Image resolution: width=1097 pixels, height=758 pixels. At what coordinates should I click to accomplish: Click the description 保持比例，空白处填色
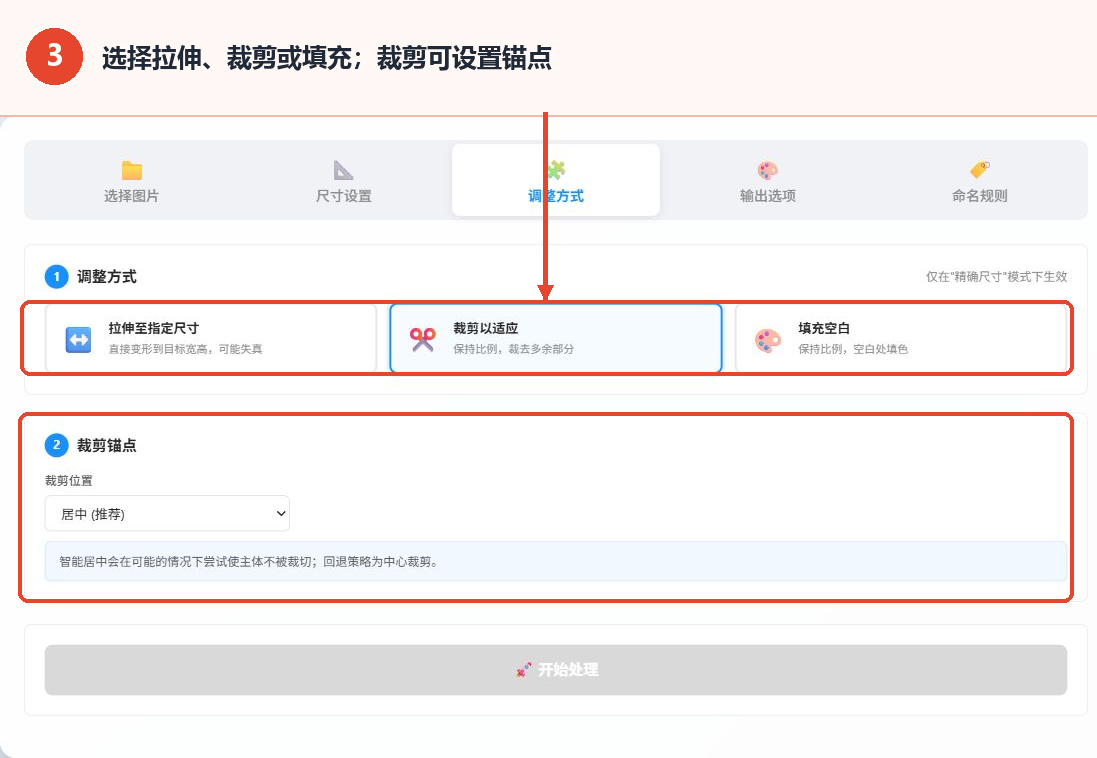[853, 349]
